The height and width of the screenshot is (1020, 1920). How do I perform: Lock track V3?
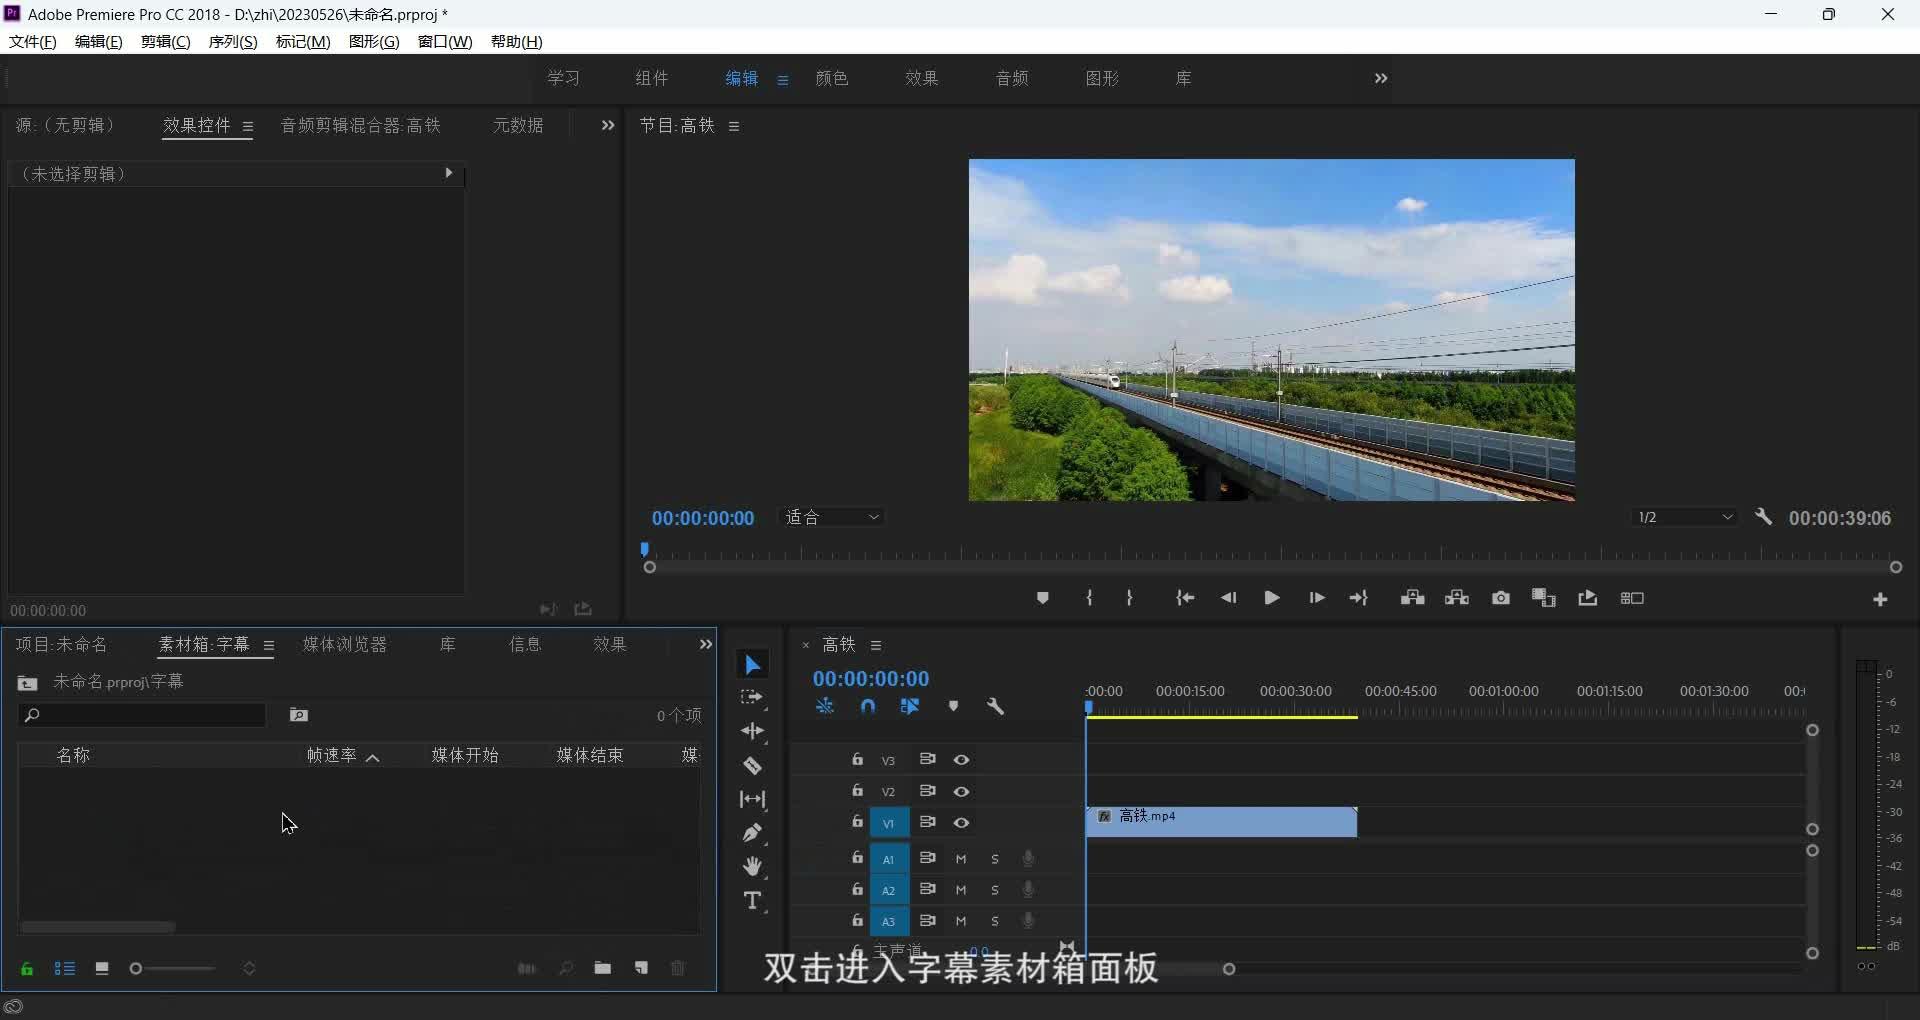tap(857, 759)
